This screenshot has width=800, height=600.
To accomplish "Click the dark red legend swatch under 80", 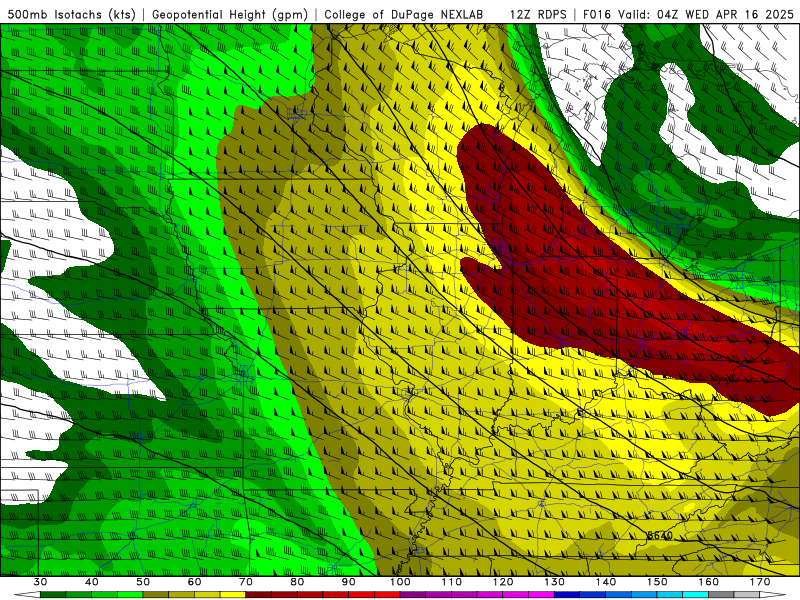I will 310,595.
